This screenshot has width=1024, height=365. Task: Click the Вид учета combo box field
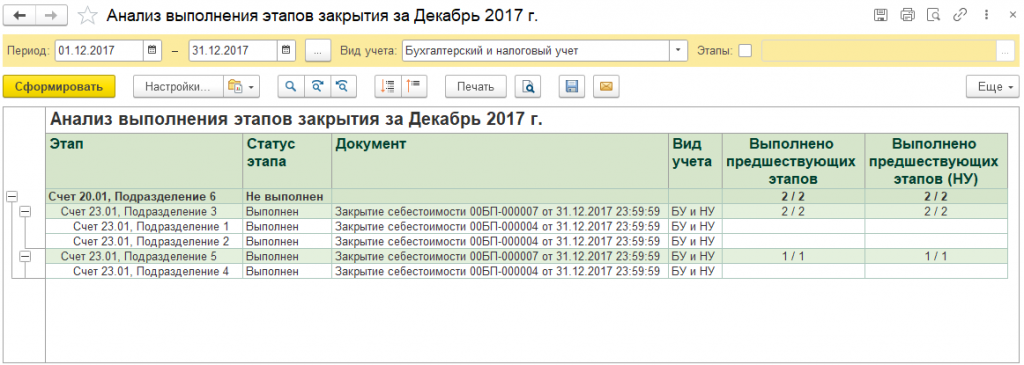(x=536, y=50)
